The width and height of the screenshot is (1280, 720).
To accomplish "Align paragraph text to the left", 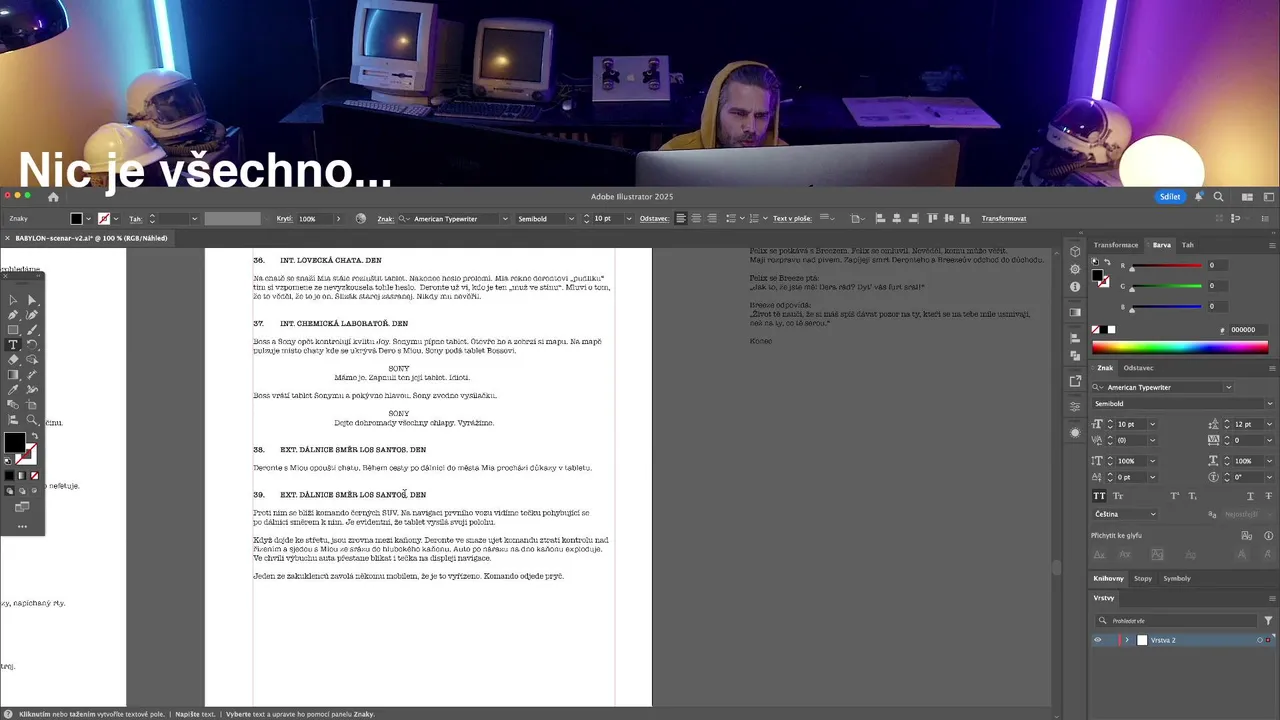I will [681, 218].
